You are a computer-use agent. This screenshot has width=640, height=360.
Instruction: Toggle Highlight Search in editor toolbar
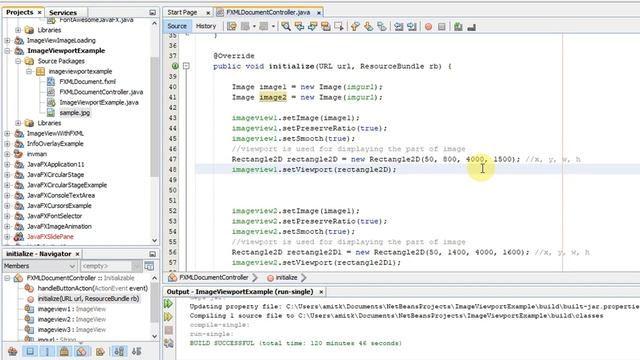click(325, 27)
